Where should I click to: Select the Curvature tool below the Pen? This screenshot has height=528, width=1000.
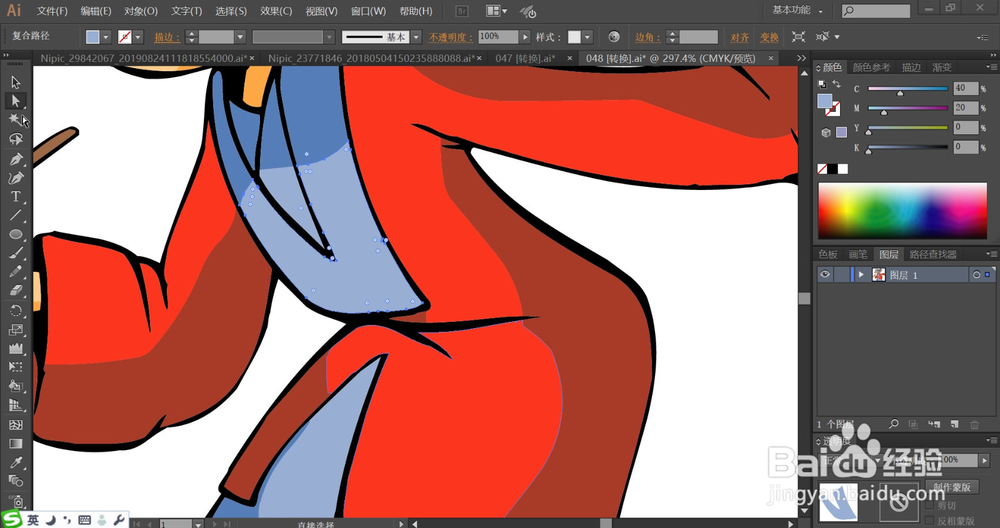coord(16,178)
